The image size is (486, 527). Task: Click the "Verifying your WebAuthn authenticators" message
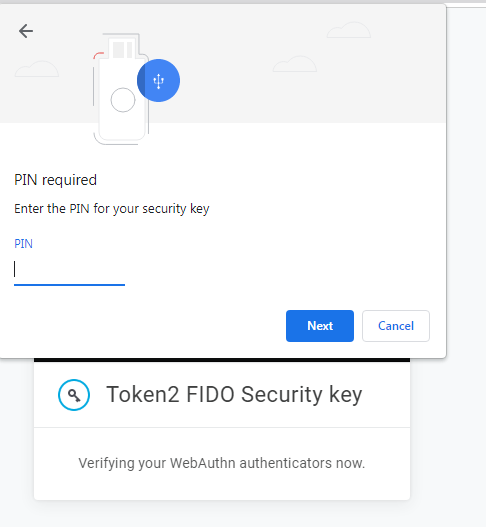tap(221, 463)
